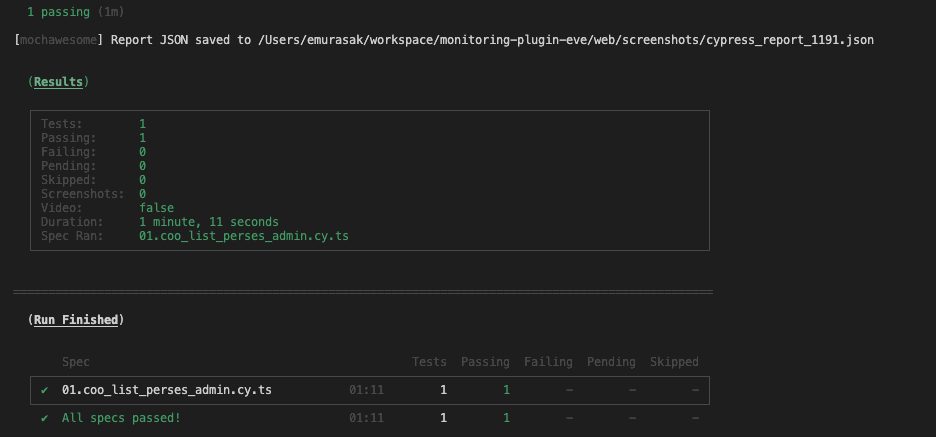This screenshot has height=437, width=936.
Task: Click the All specs passed! message
Action: pos(121,418)
